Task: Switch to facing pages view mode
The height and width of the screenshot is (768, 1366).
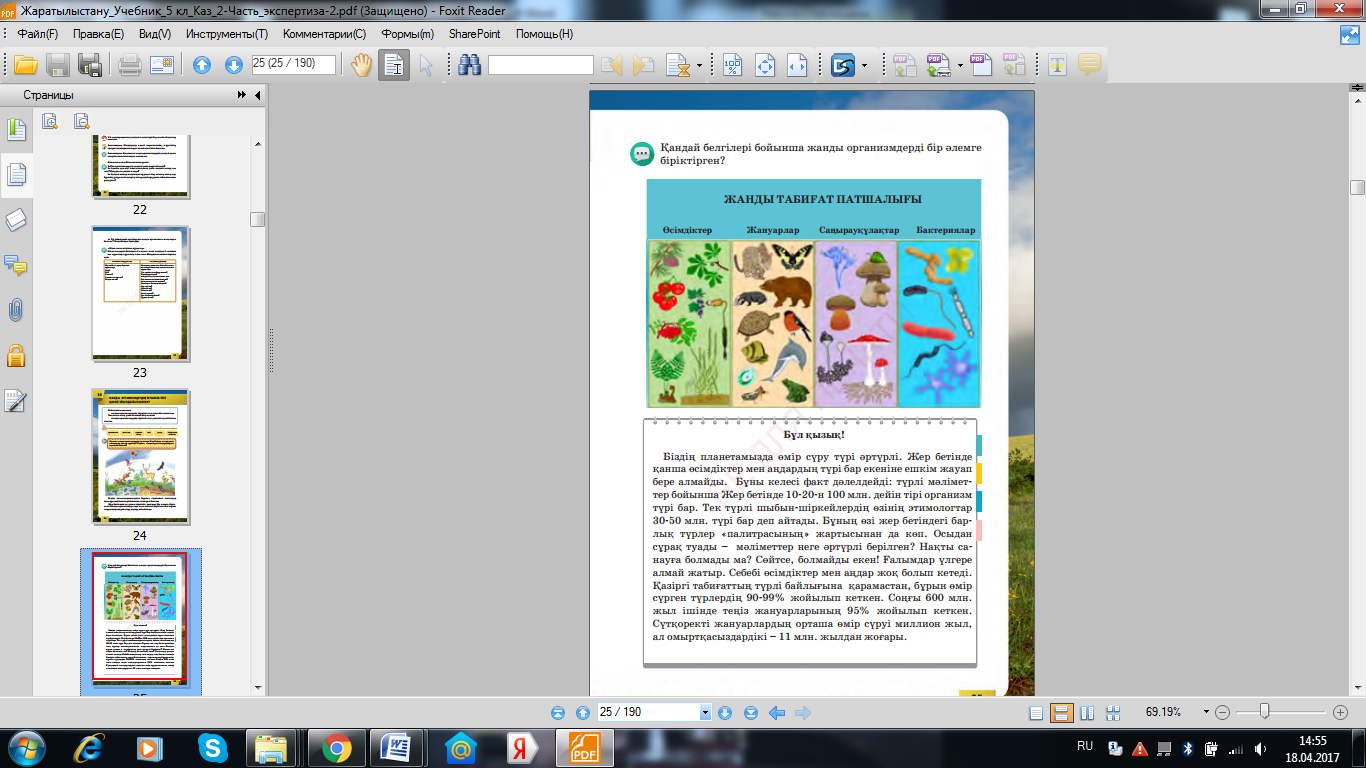Action: [x=1087, y=713]
